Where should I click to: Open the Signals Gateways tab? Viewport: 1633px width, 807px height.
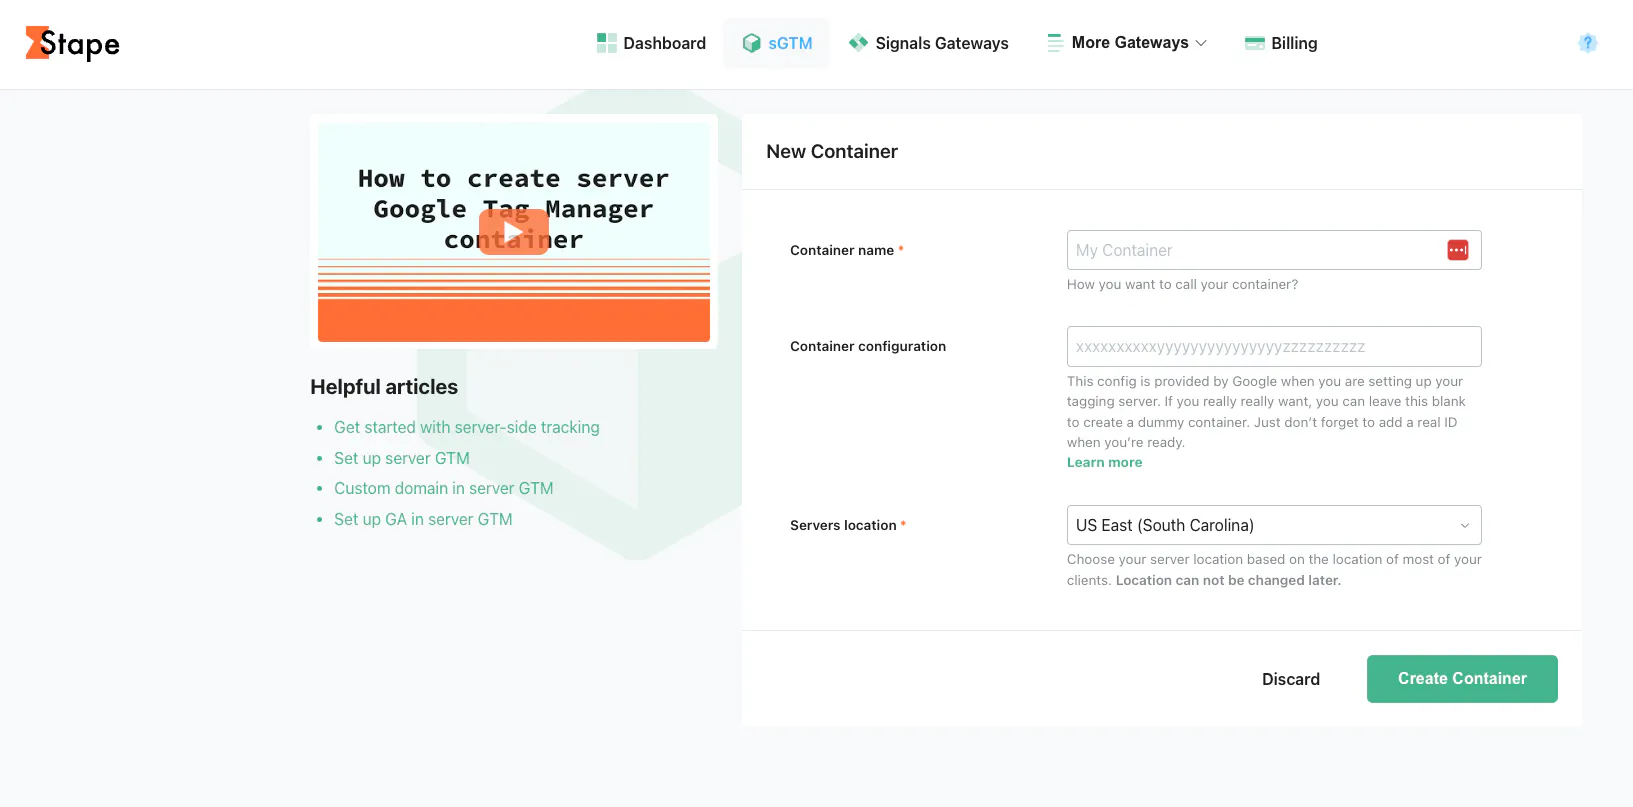tap(928, 43)
